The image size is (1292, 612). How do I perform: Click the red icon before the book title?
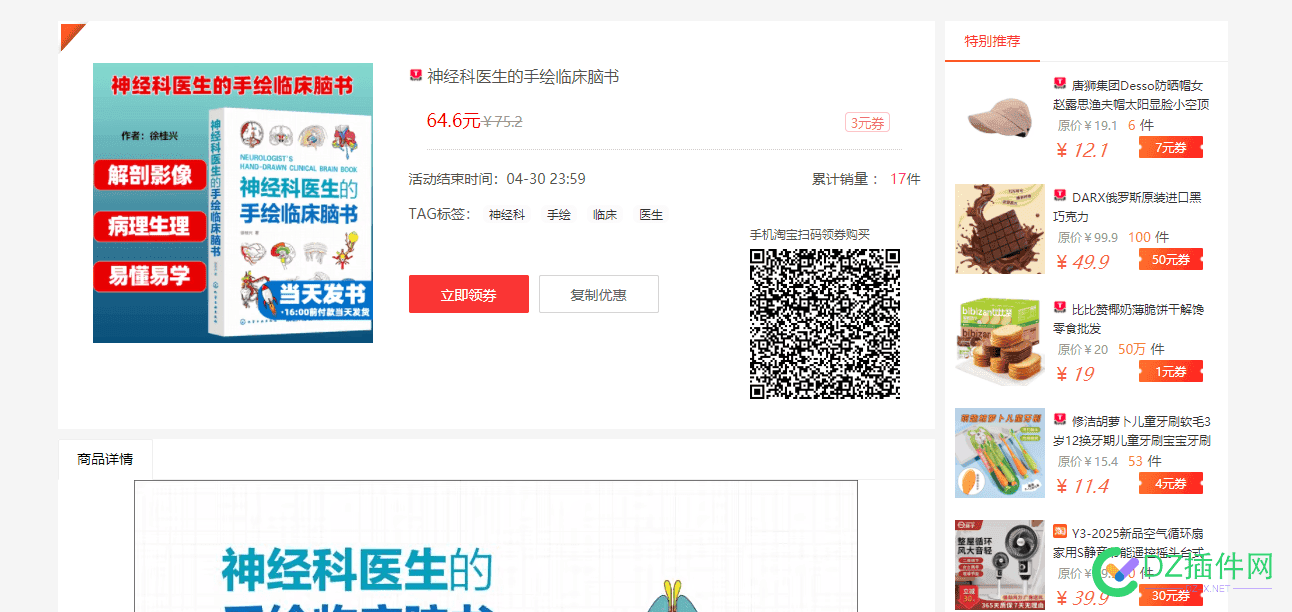pyautogui.click(x=416, y=76)
